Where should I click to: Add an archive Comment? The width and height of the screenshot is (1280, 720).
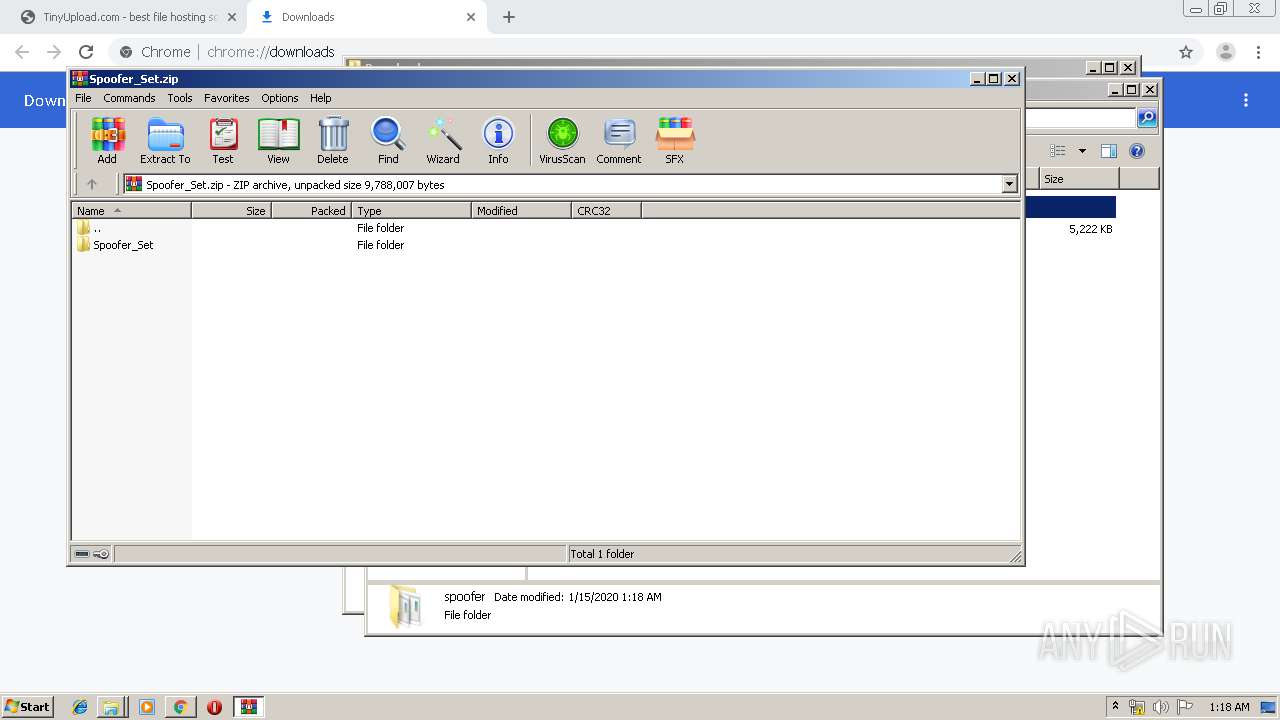point(619,140)
